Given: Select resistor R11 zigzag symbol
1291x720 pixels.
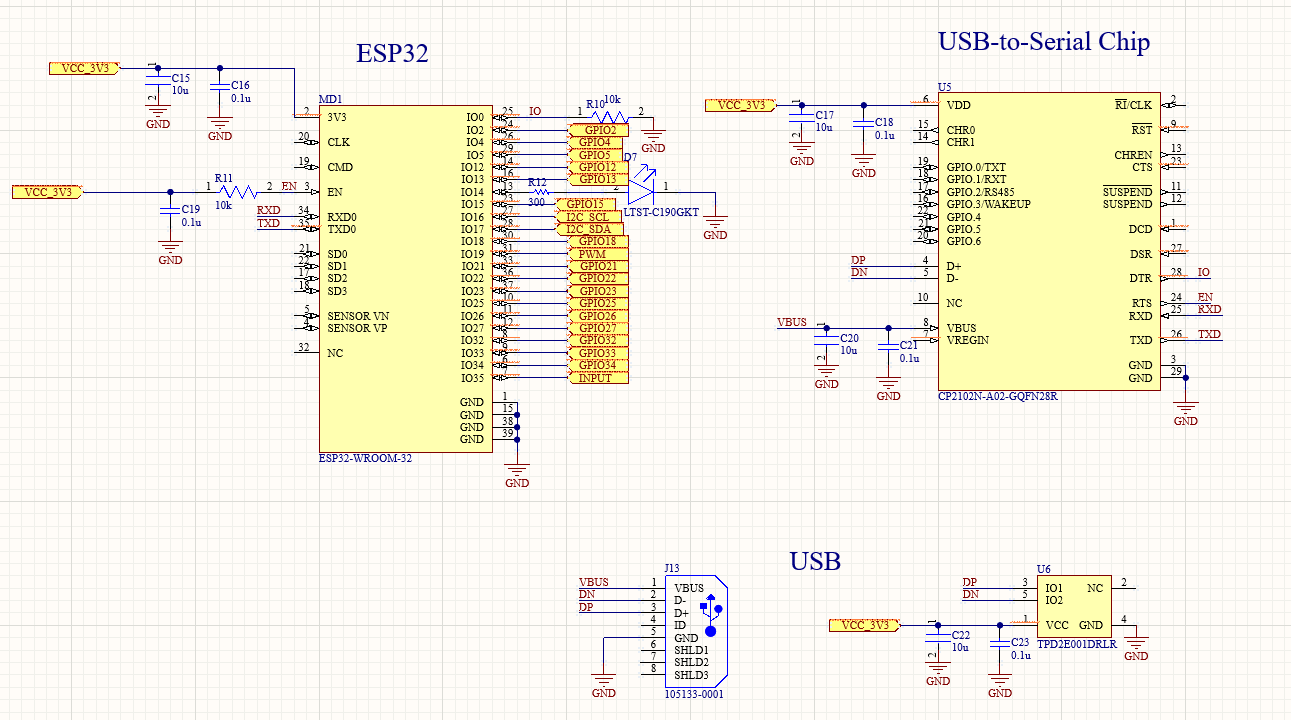Looking at the screenshot, I should pos(238,192).
